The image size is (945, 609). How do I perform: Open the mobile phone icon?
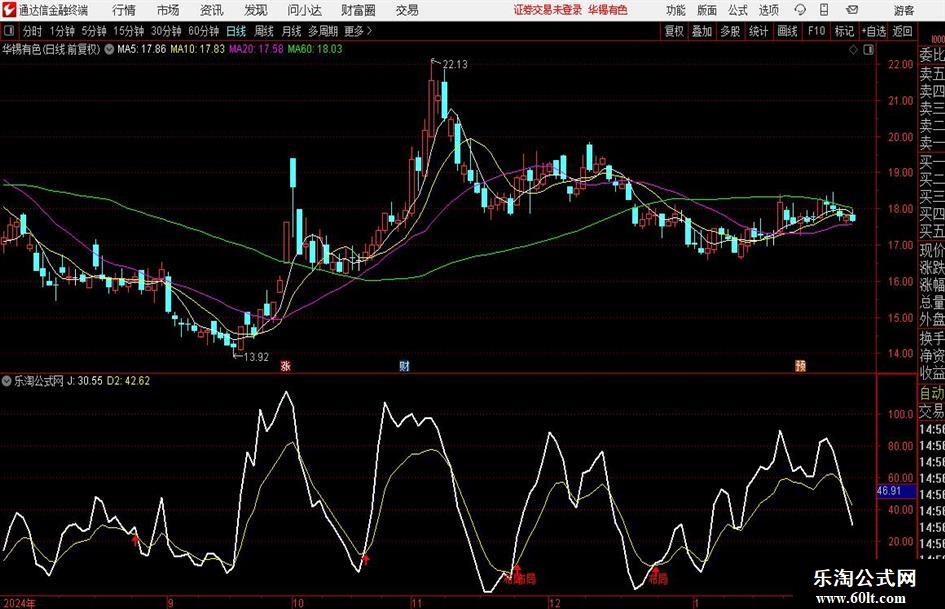tap(824, 10)
